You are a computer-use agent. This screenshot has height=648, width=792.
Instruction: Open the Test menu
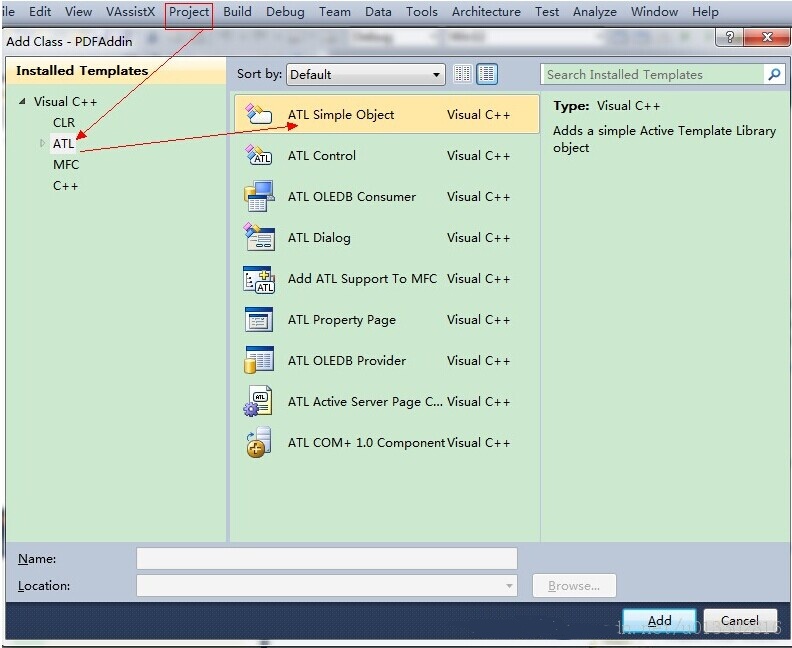547,12
